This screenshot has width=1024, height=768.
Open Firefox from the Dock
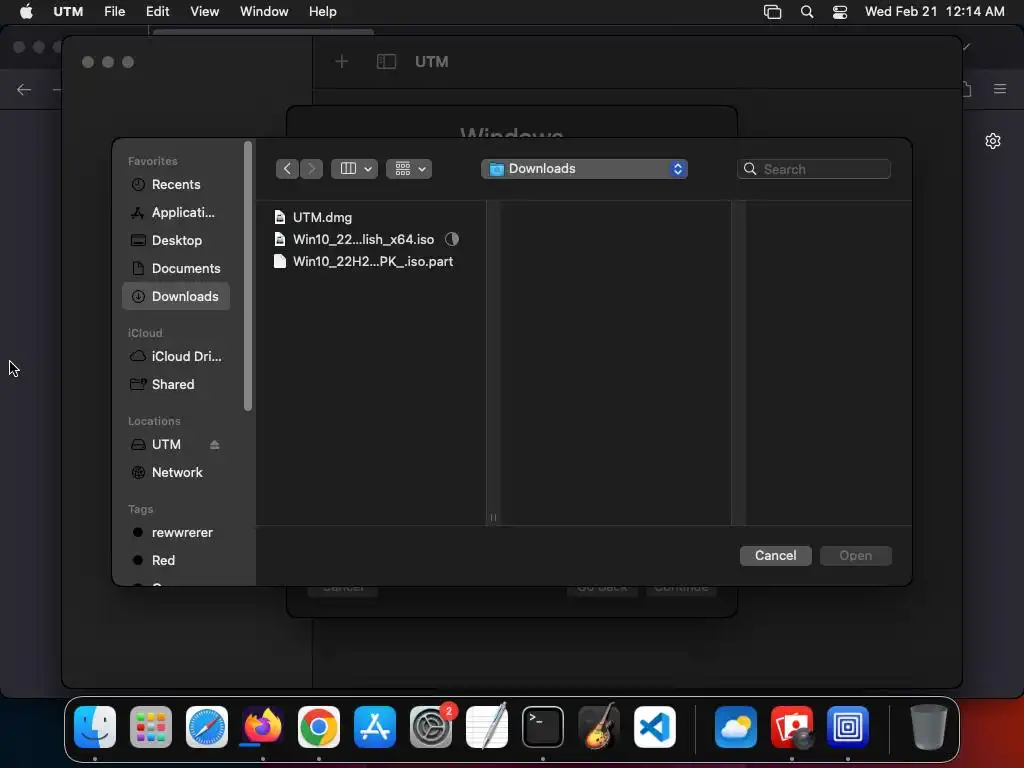pyautogui.click(x=263, y=727)
